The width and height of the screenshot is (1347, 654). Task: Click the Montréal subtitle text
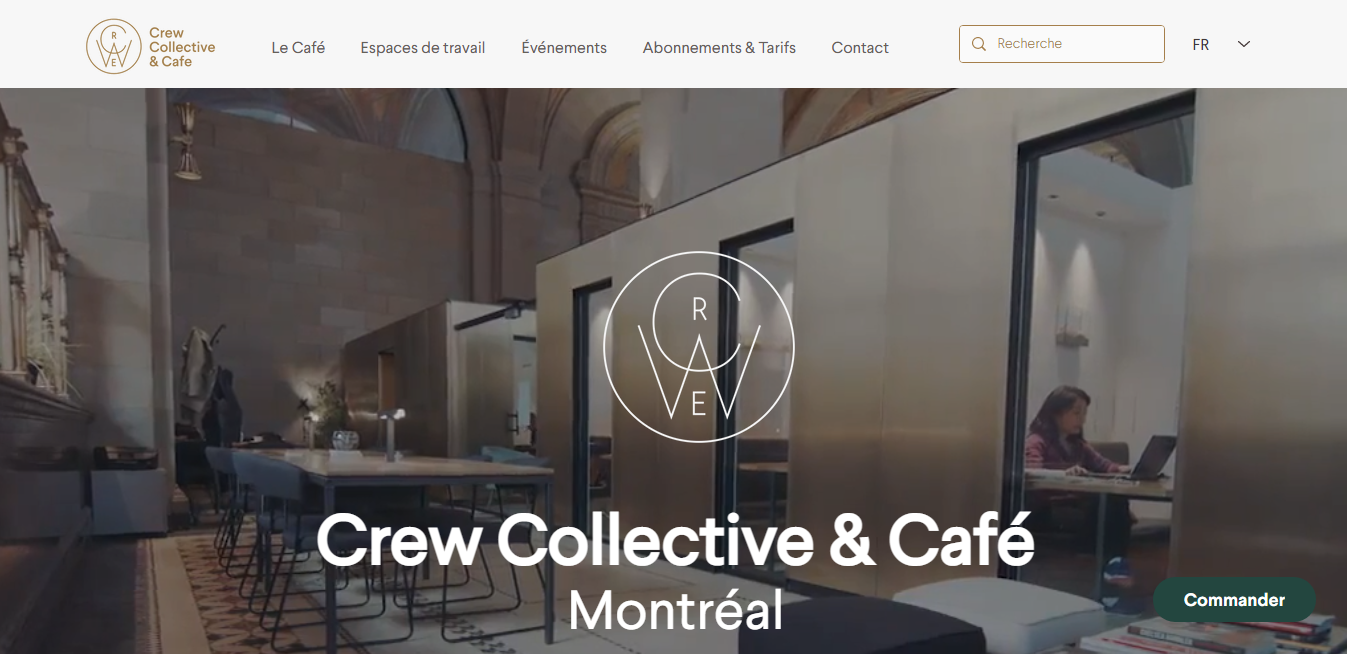point(675,609)
